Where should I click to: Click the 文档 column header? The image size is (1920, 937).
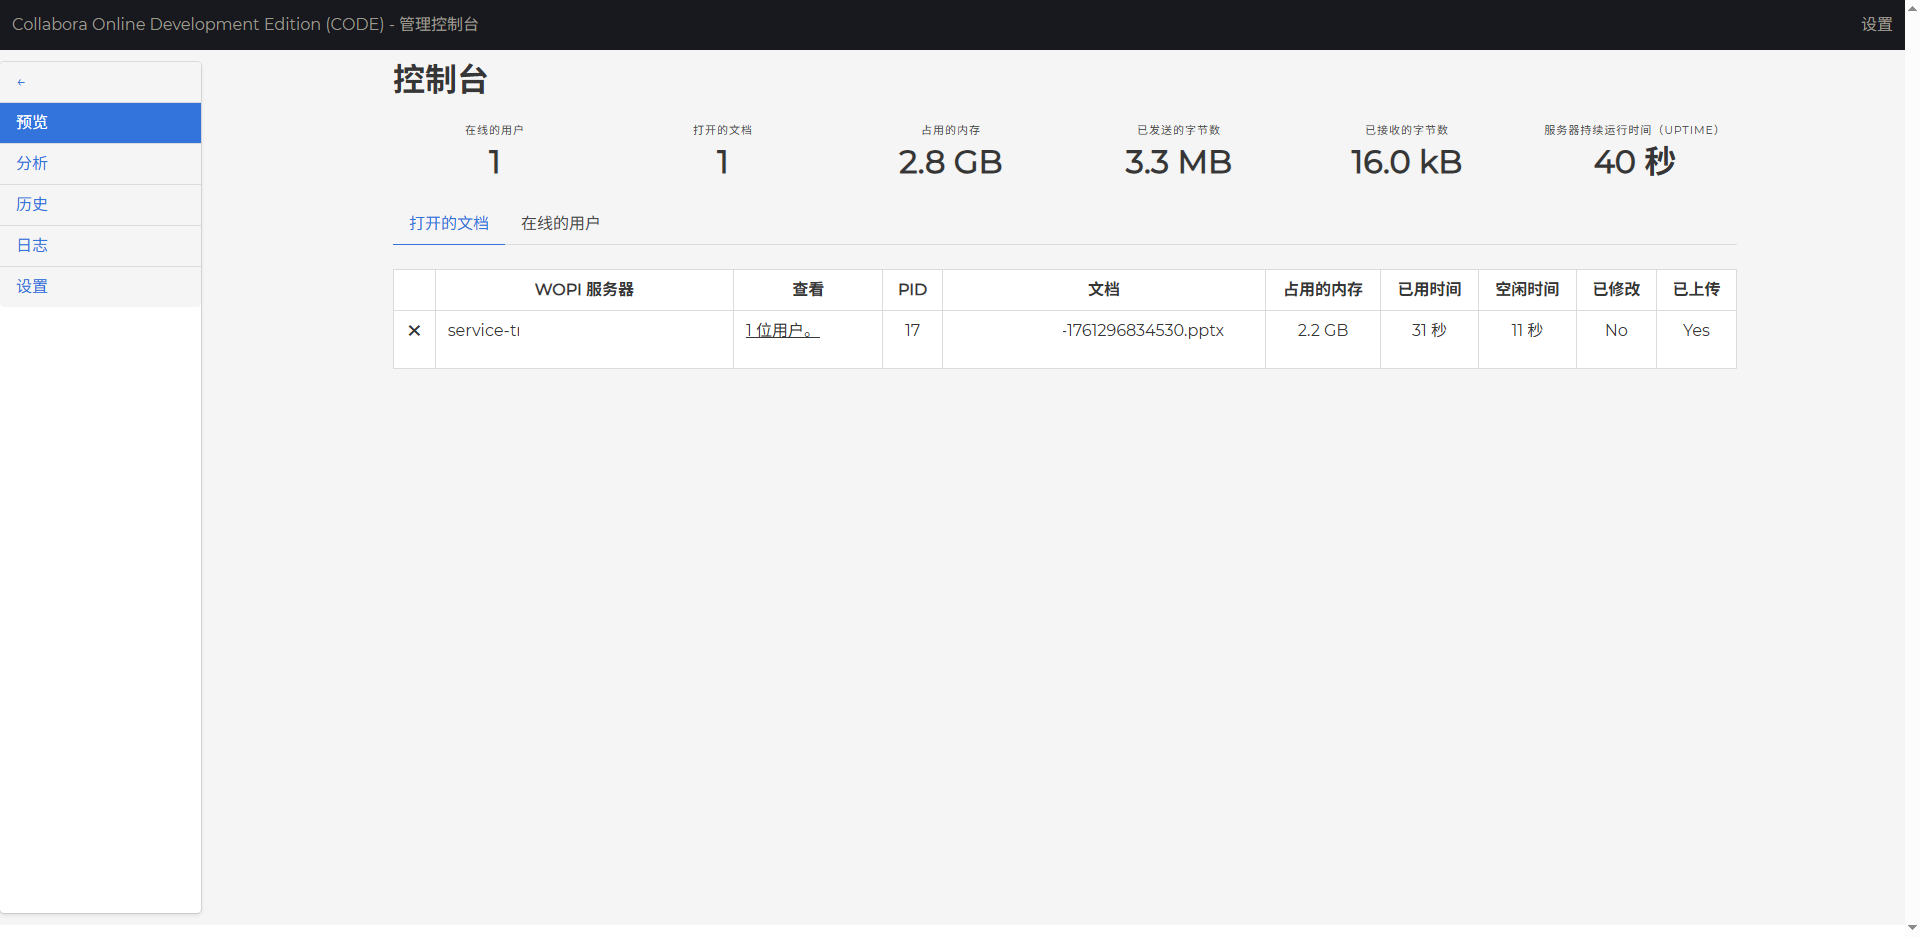[1103, 290]
